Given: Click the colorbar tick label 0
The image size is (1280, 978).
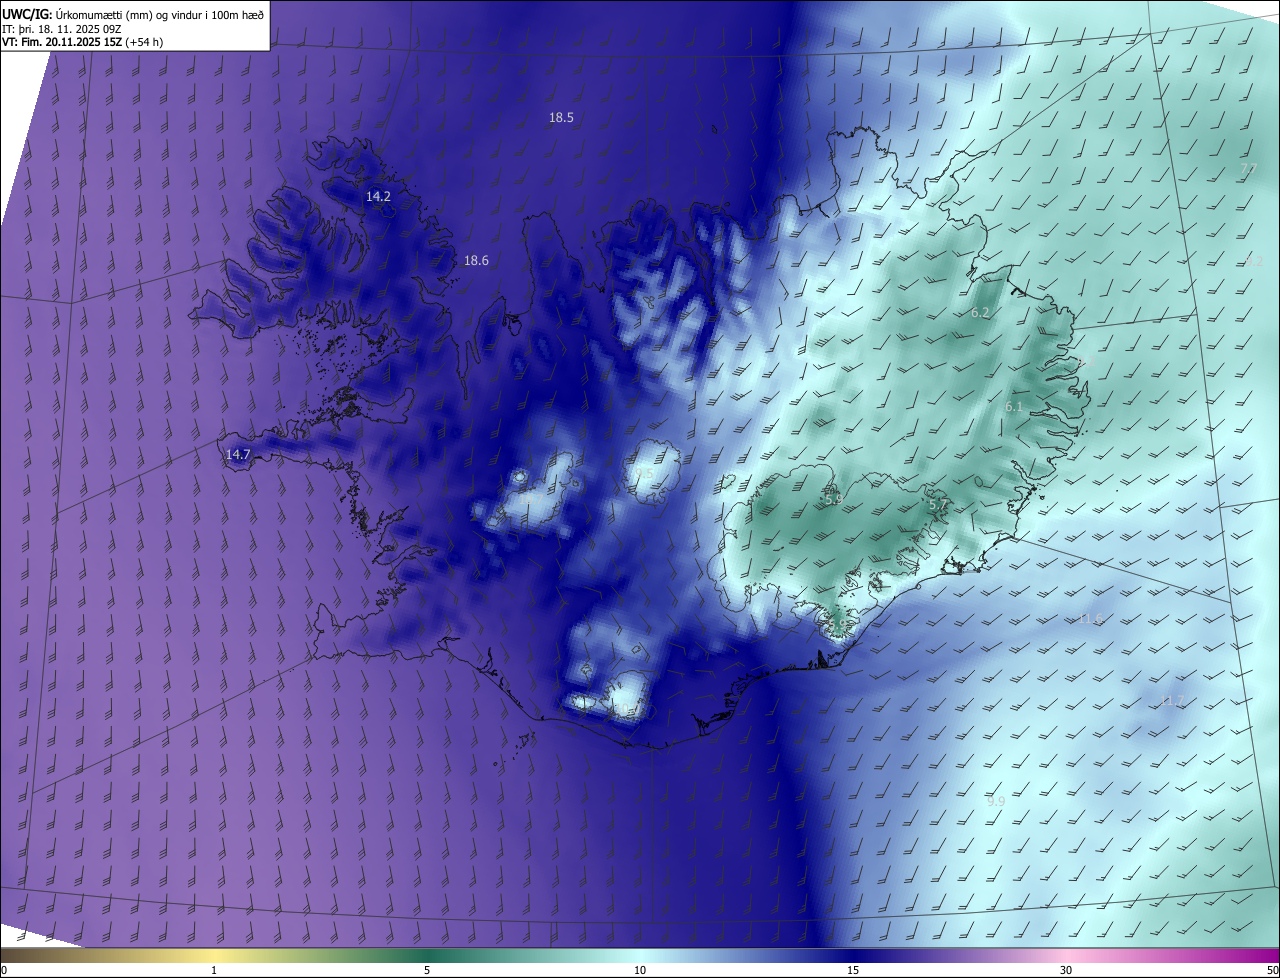Looking at the screenshot, I should pyautogui.click(x=4, y=970).
